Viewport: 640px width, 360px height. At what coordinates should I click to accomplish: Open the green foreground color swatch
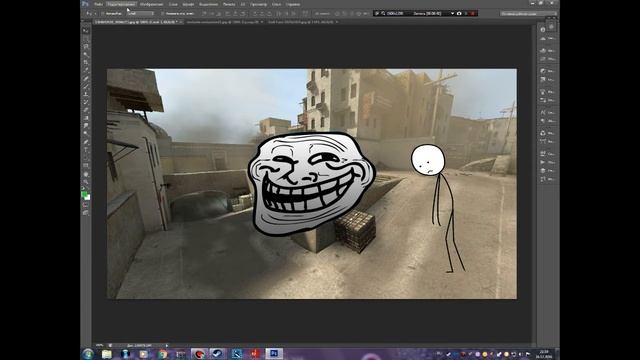[x=84, y=195]
